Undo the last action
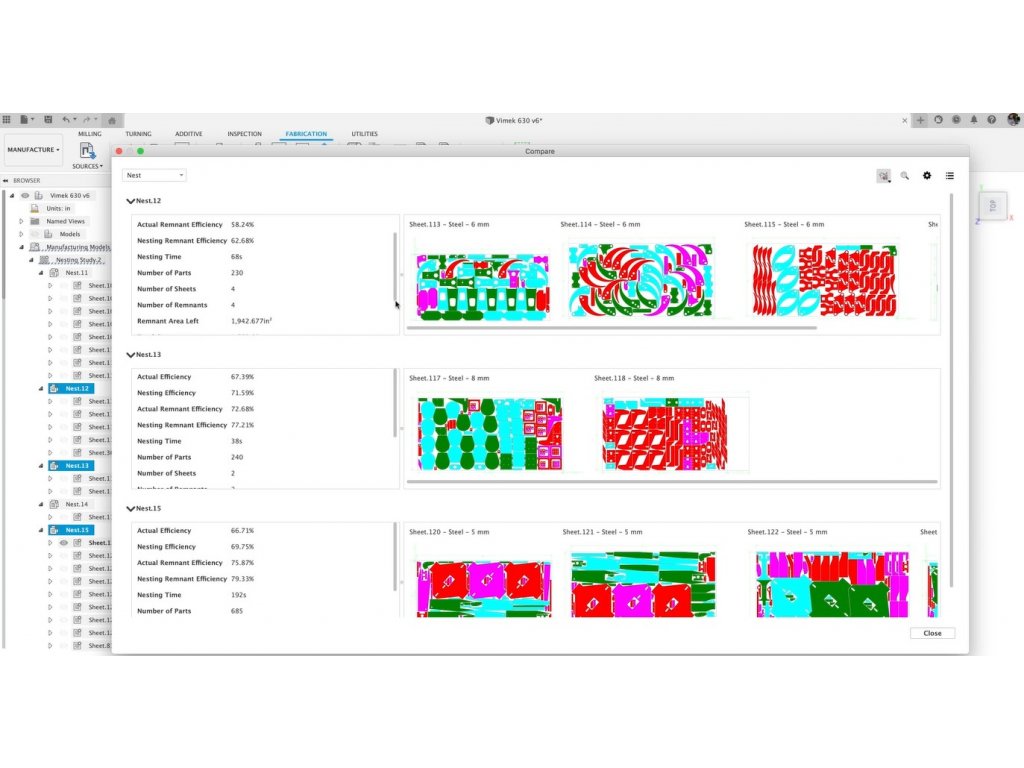Viewport: 1024px width, 768px height. [x=65, y=120]
